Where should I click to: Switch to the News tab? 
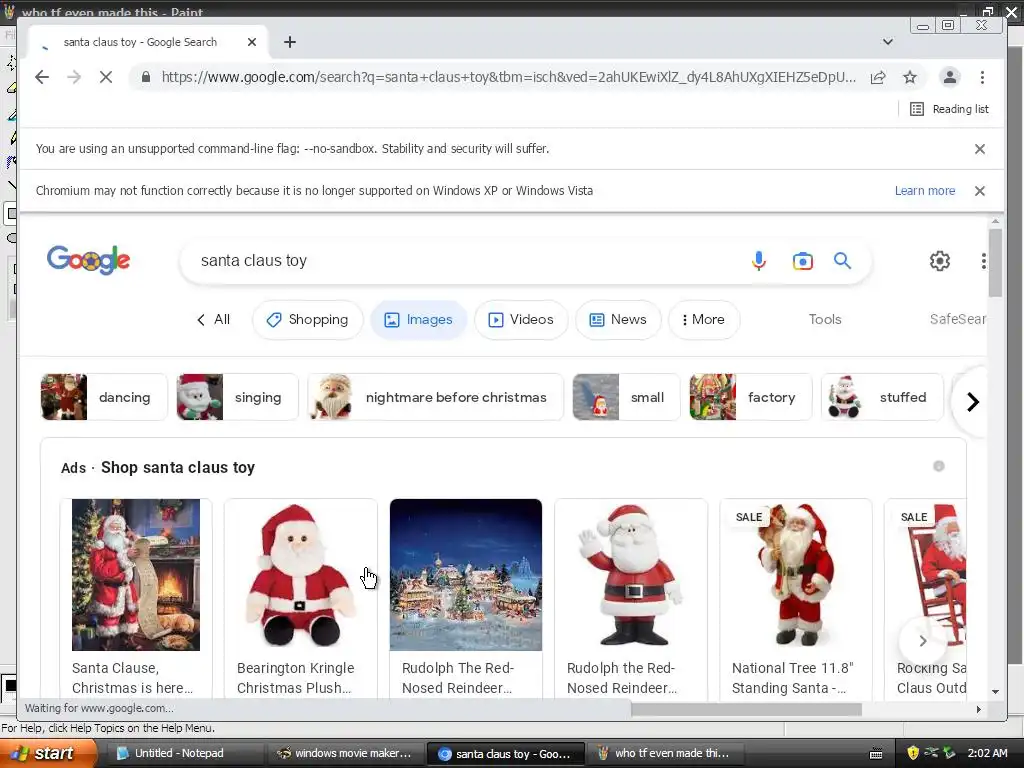point(618,319)
